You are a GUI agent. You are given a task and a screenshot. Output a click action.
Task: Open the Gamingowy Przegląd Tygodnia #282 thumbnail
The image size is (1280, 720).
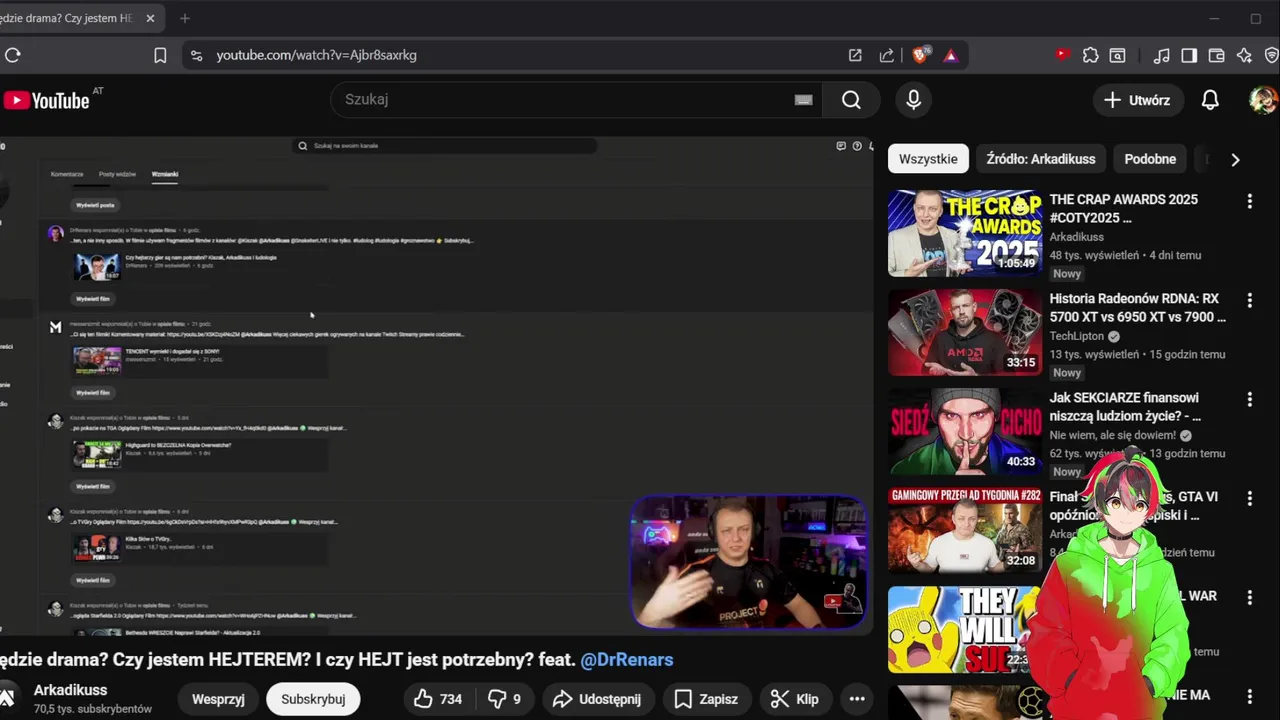tap(965, 530)
